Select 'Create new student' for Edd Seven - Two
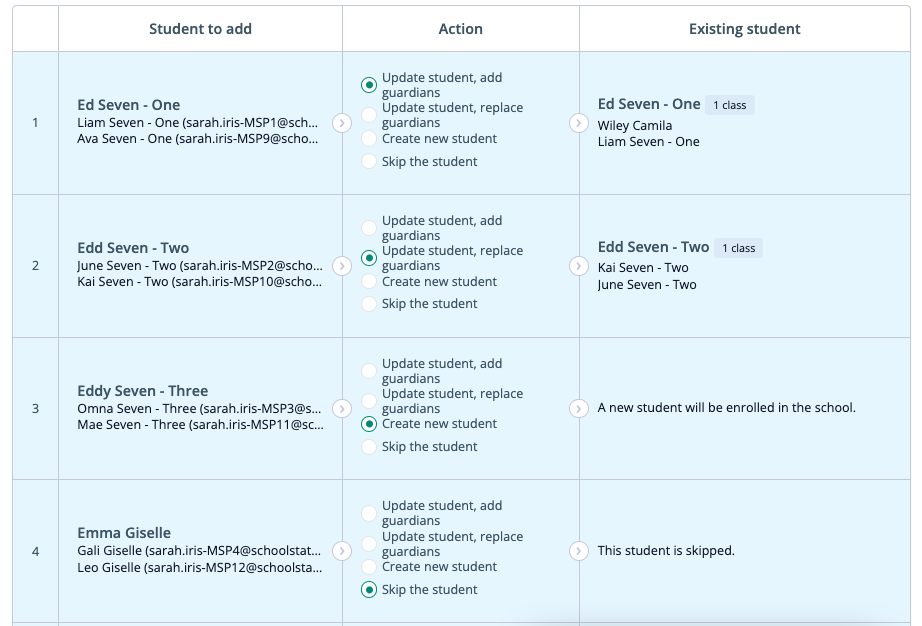Viewport: 922px width, 626px height. tap(369, 282)
